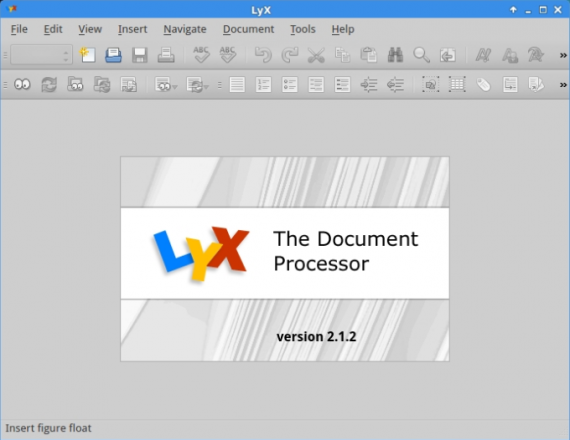Print the document

pos(166,55)
